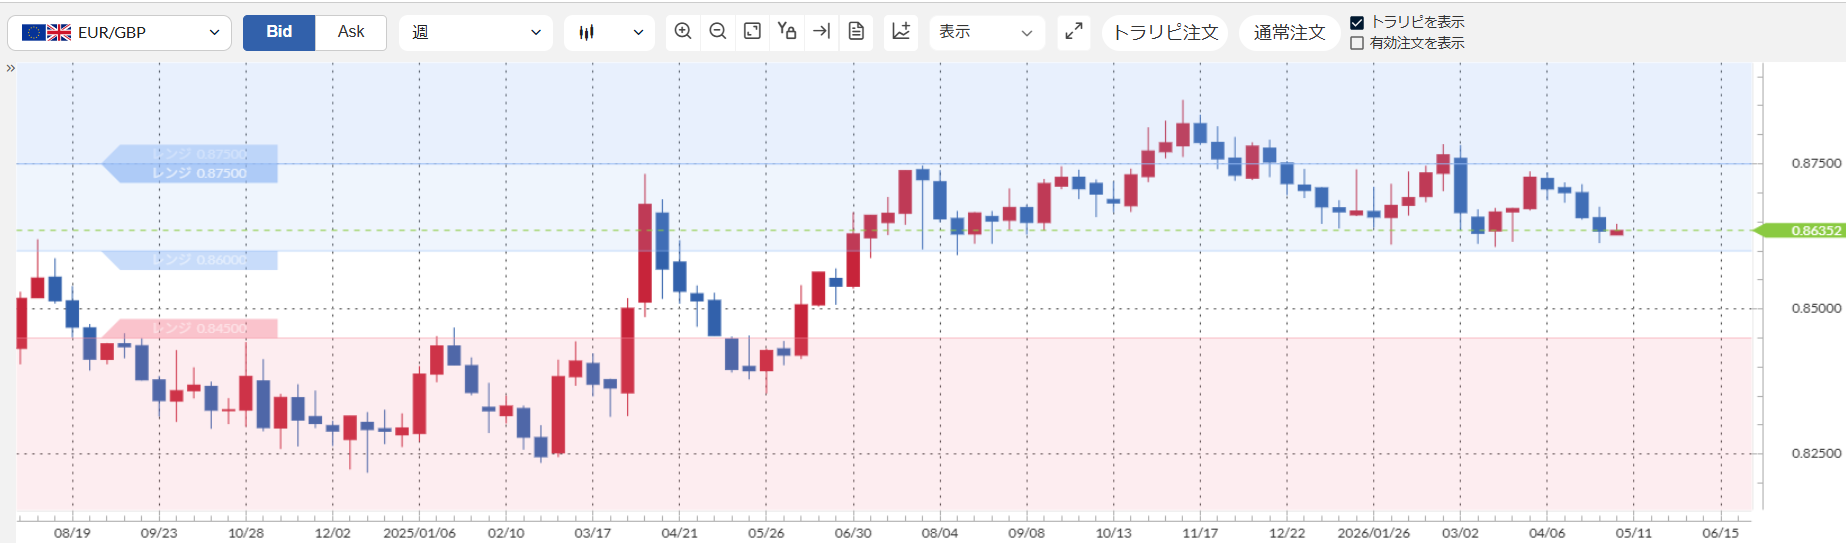1846x543 pixels.
Task: Click the トラリピ注文 button
Action: point(1165,33)
